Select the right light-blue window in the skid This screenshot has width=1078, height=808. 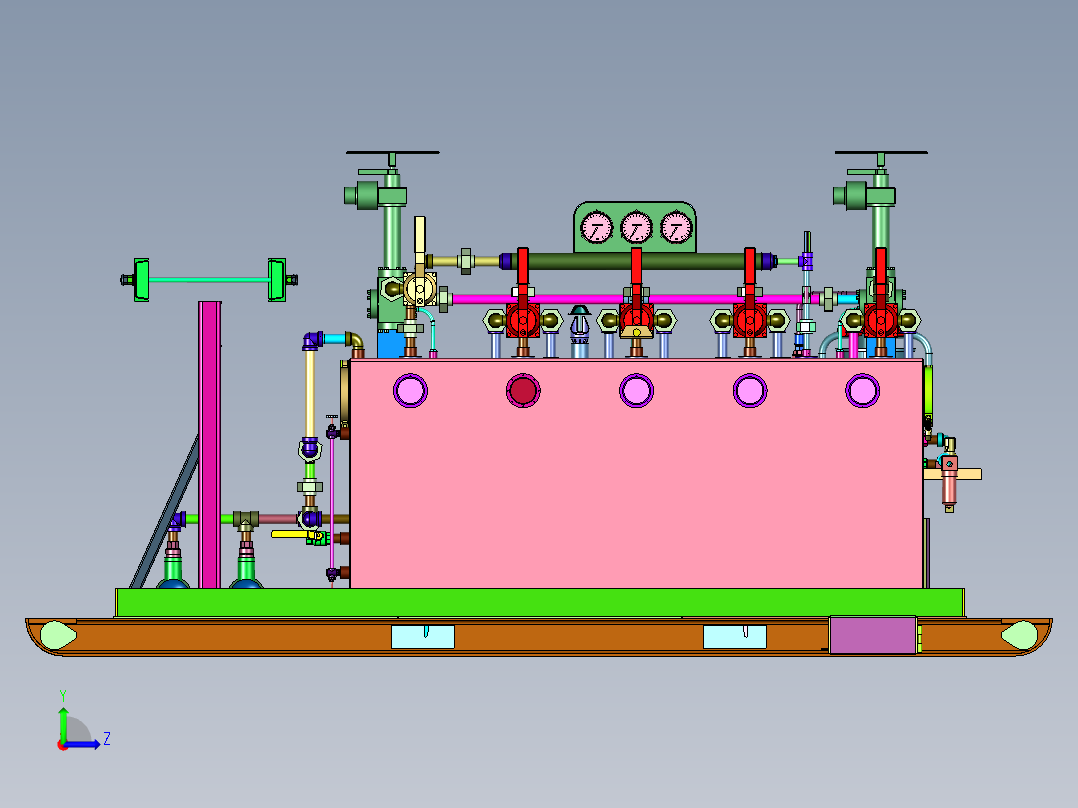(735, 636)
